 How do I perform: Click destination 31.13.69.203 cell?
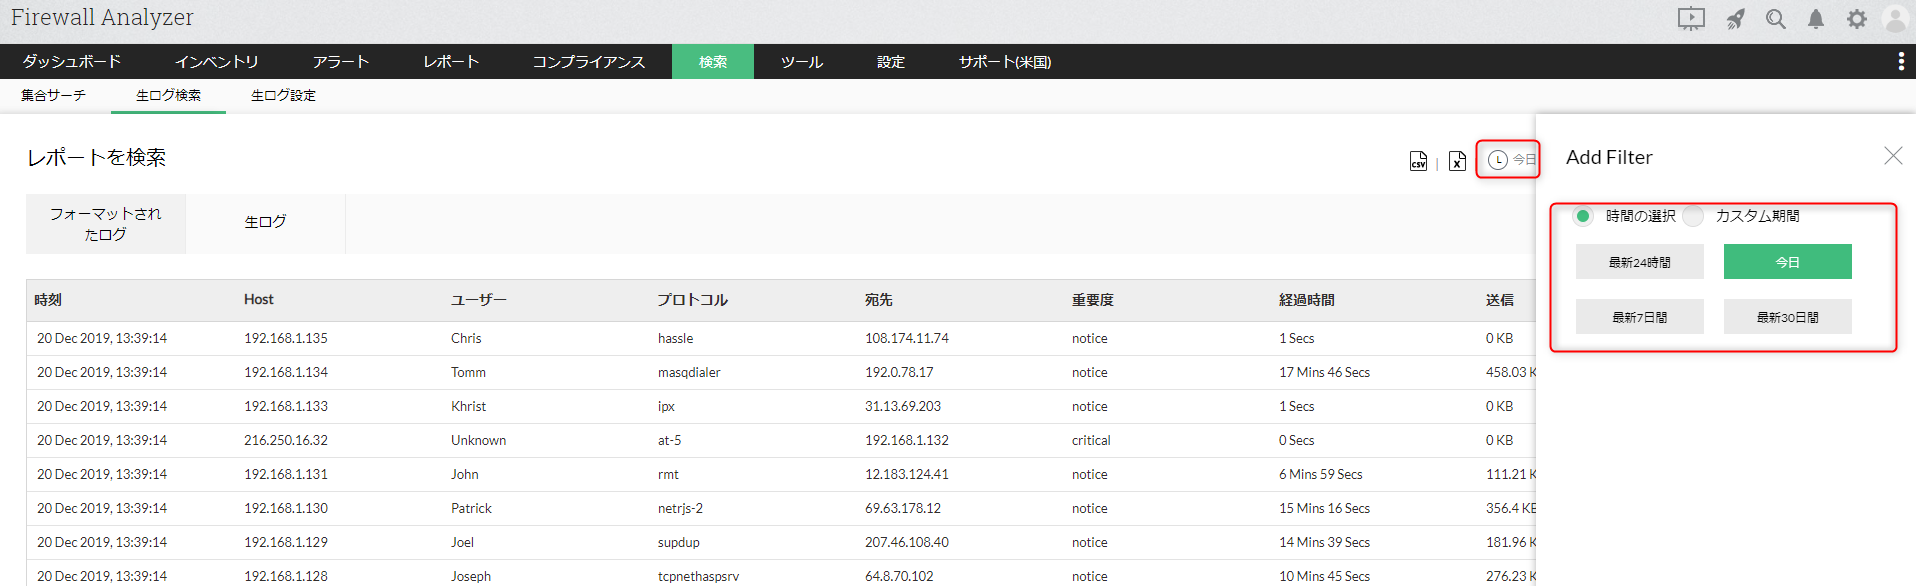pyautogui.click(x=903, y=407)
